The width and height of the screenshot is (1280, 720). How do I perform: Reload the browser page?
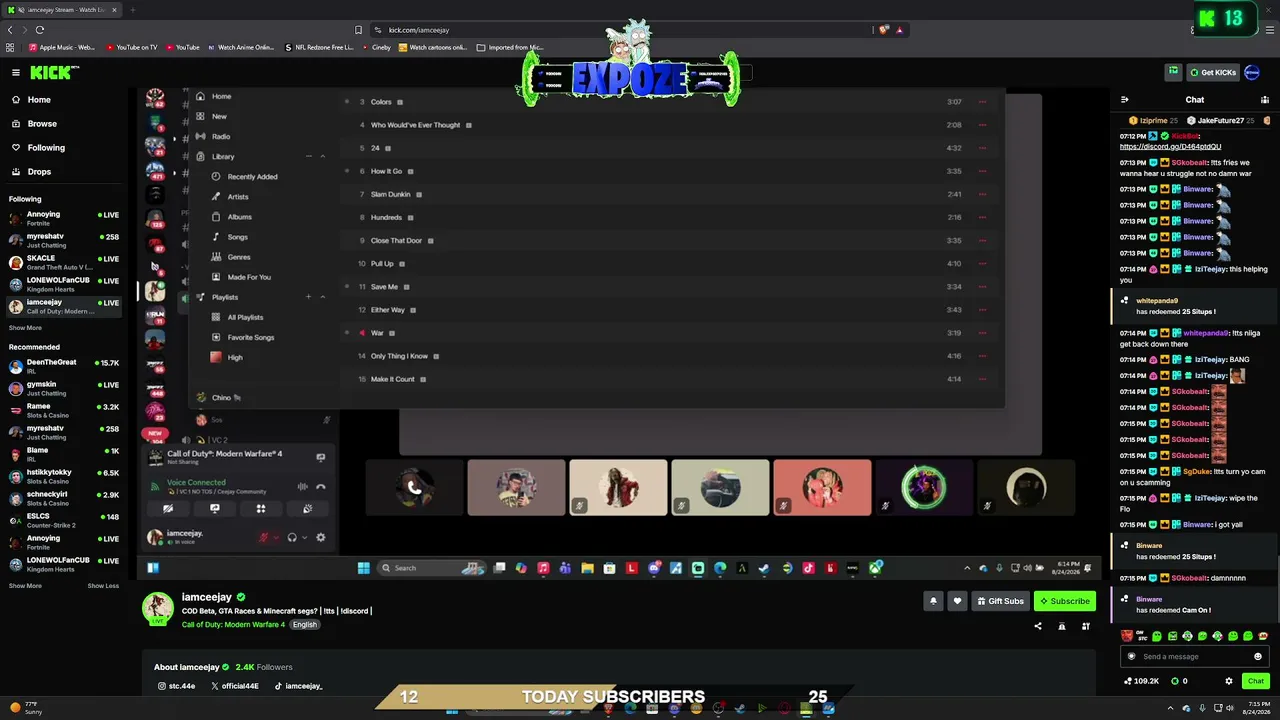(x=40, y=30)
